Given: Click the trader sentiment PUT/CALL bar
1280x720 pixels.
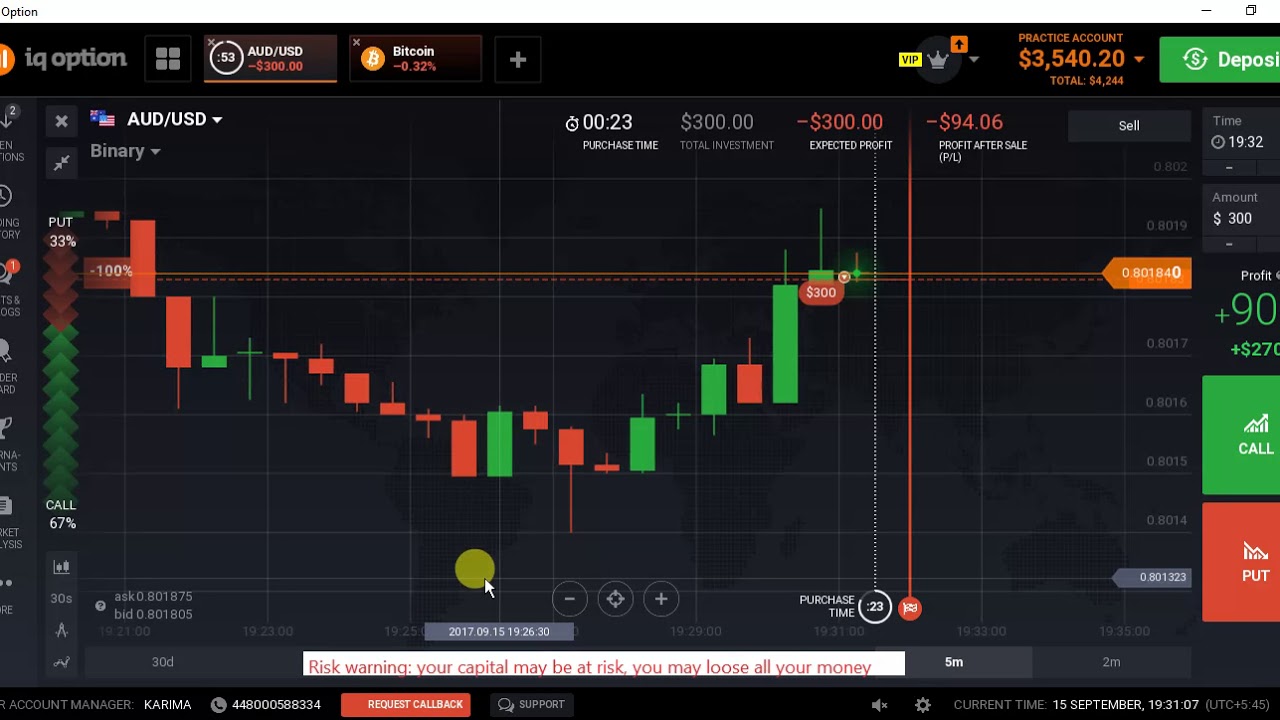Looking at the screenshot, I should 61,372.
